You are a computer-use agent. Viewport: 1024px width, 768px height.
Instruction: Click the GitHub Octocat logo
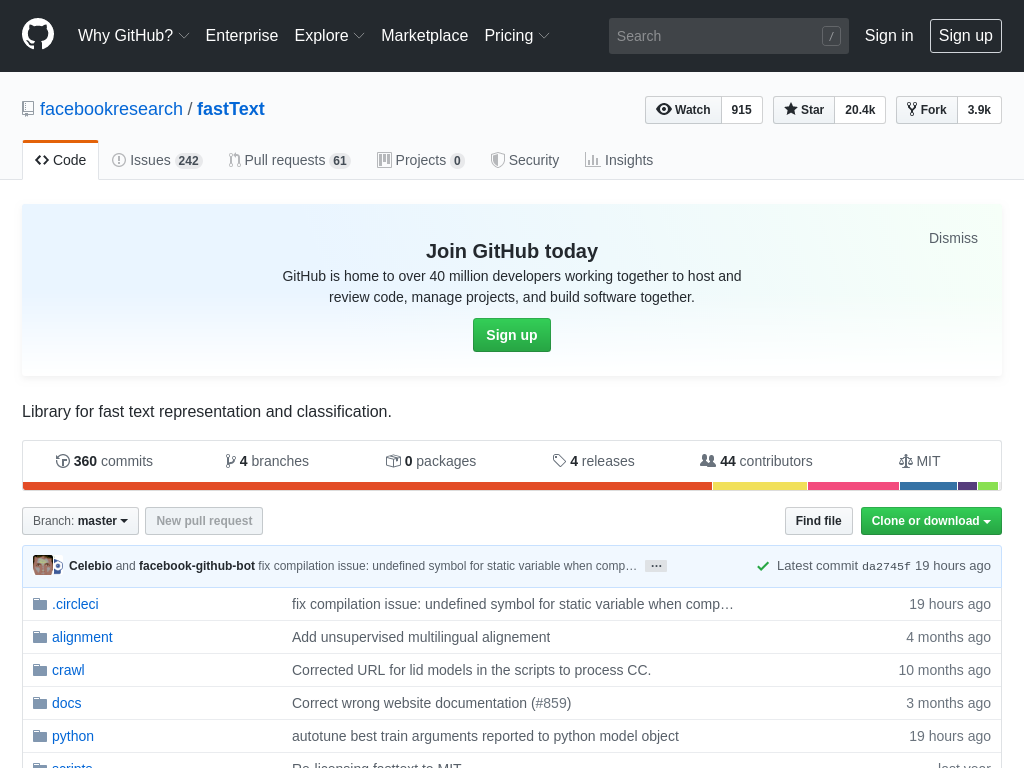tap(38, 35)
